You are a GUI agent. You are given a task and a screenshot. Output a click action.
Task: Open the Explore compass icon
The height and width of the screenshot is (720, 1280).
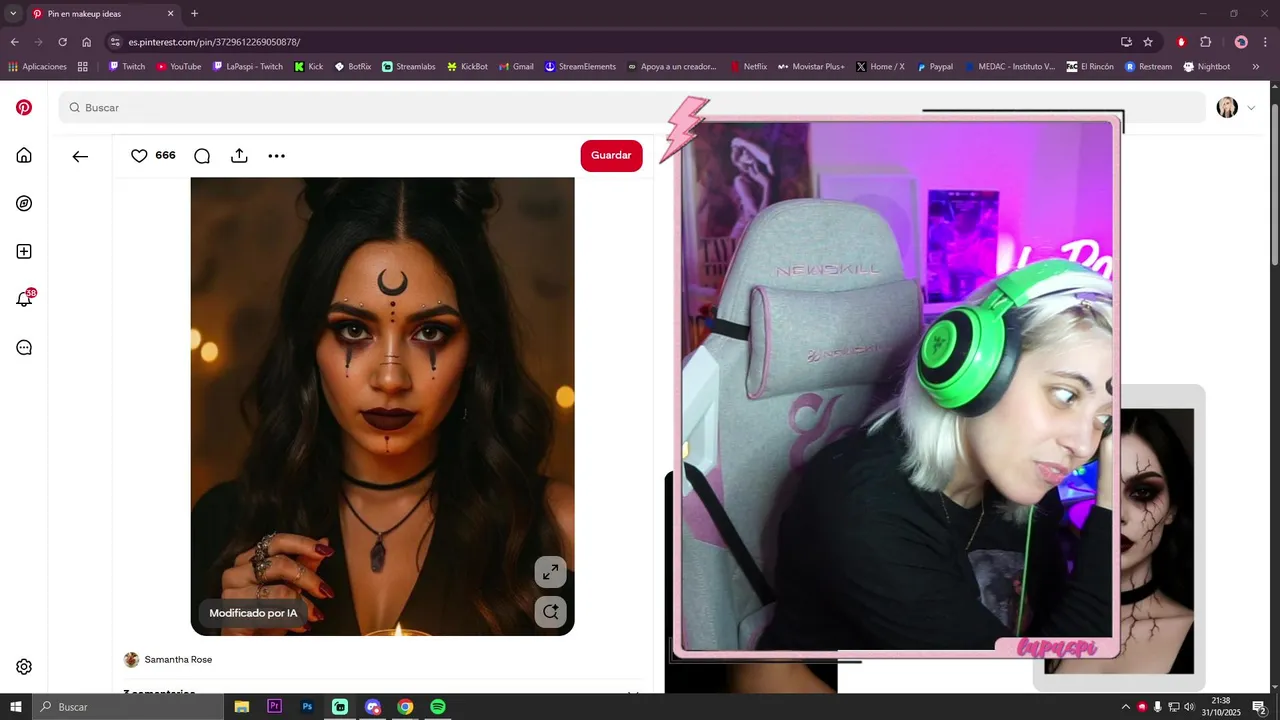[24, 203]
